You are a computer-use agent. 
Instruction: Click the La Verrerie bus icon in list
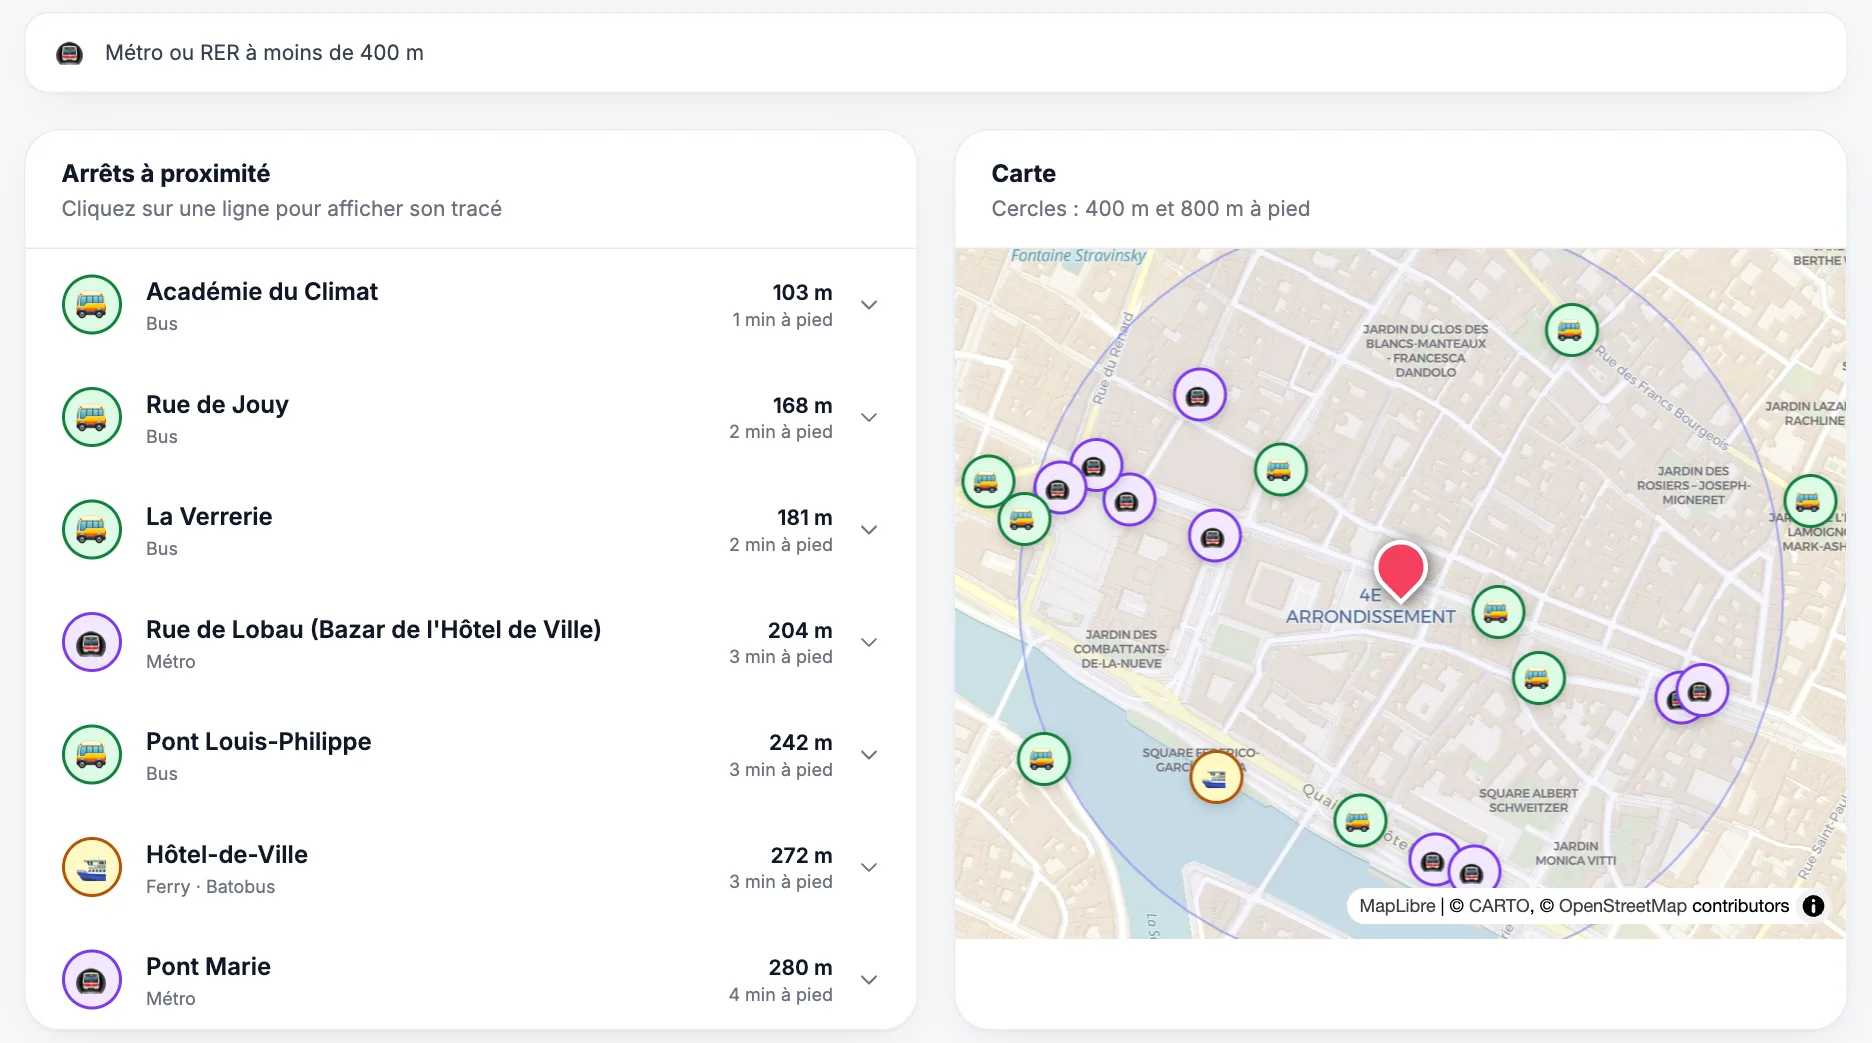(92, 530)
